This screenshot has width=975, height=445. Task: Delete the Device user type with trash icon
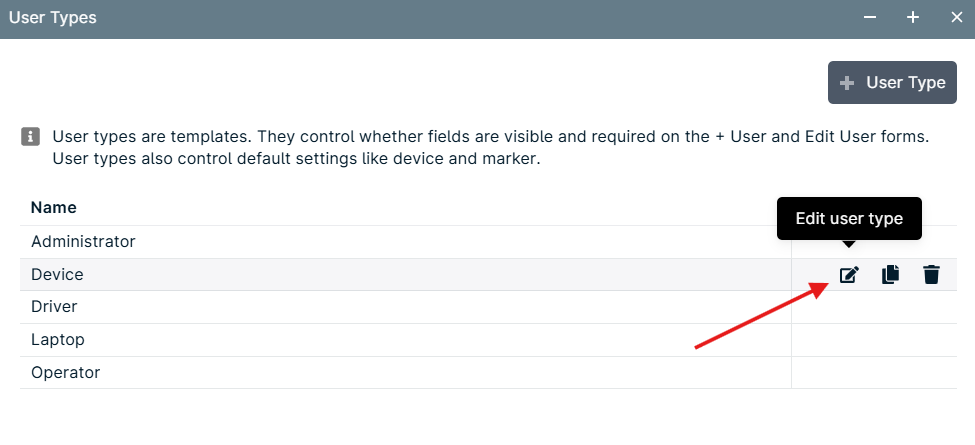pyautogui.click(x=931, y=274)
